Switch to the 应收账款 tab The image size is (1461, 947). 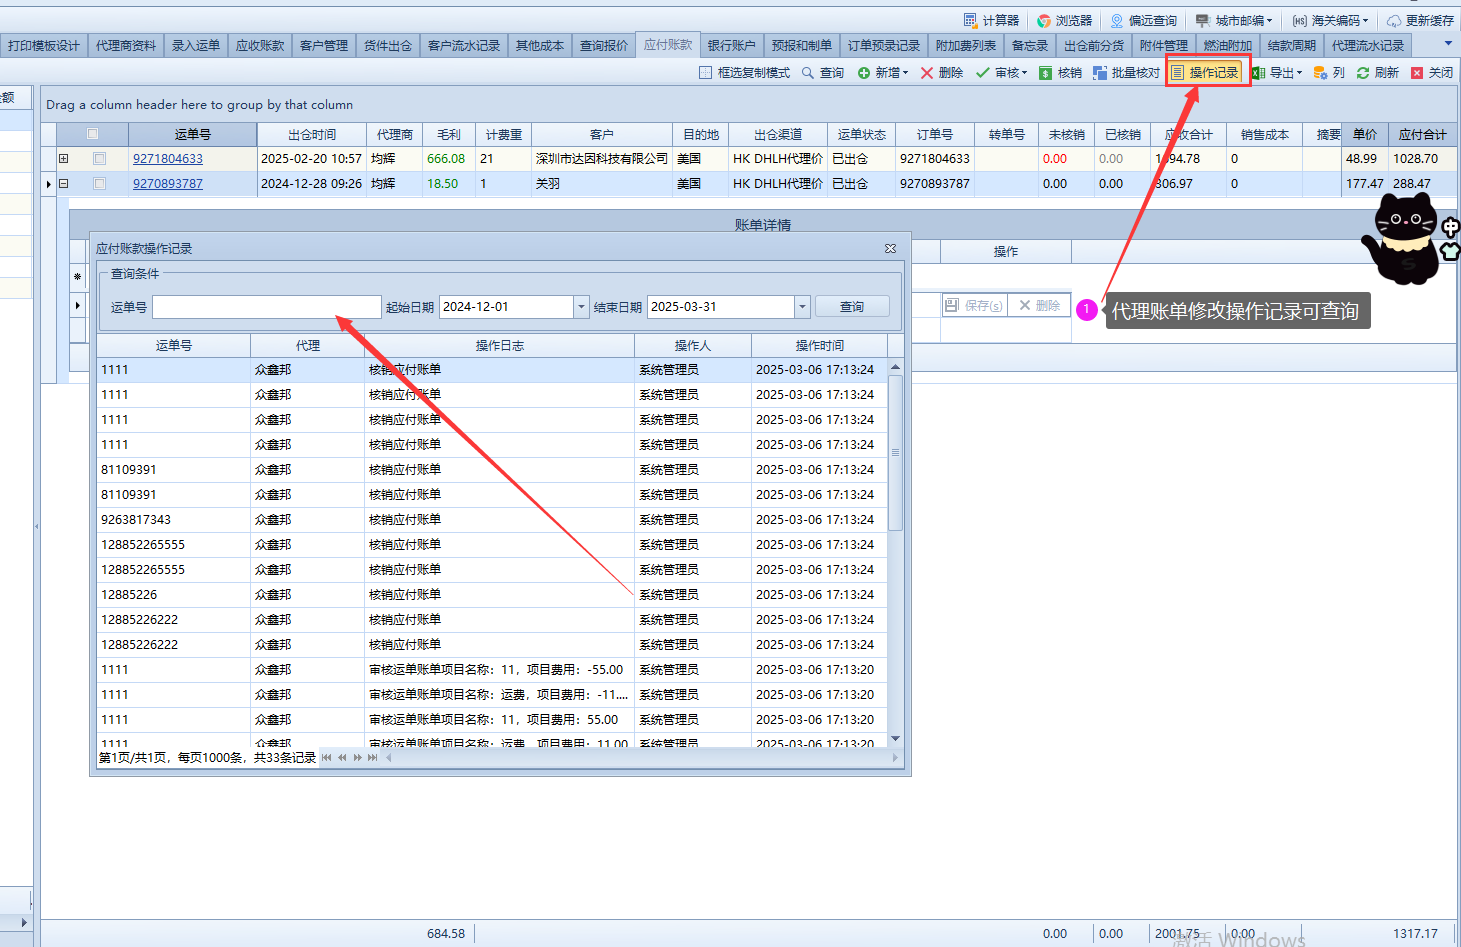pos(260,46)
